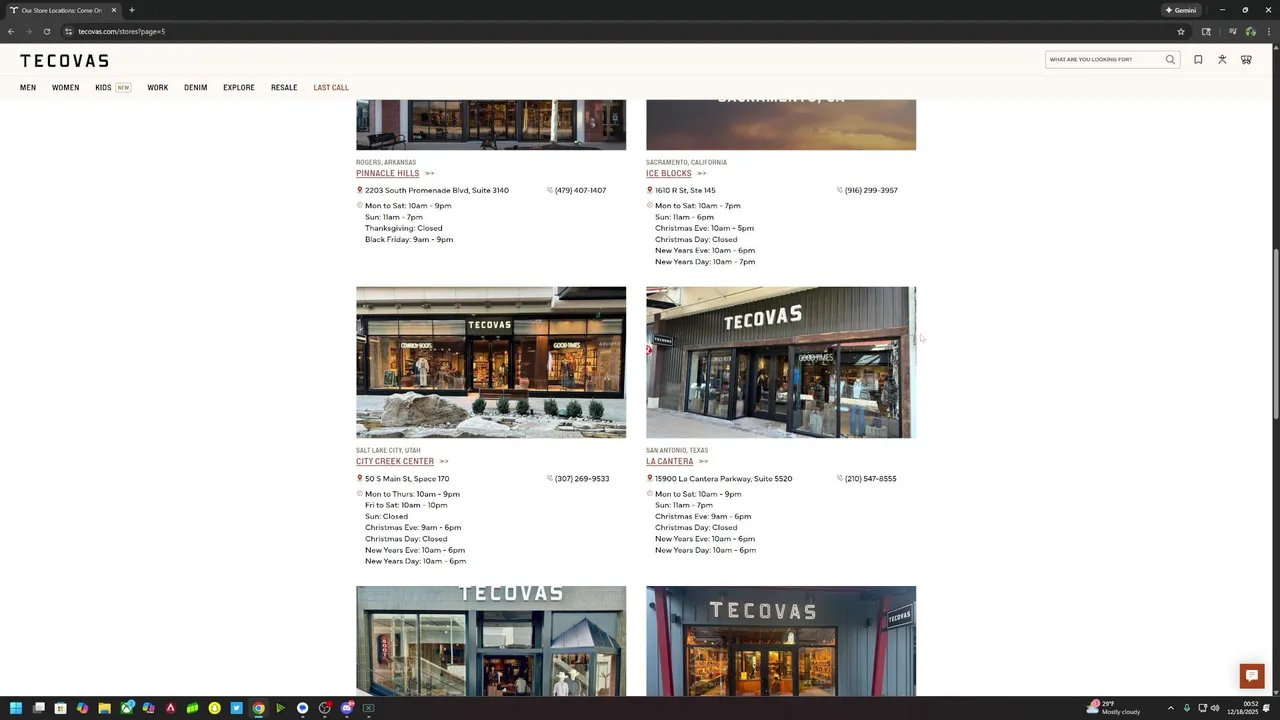Click the location pin beside La Cantera Parkway address

coord(649,478)
